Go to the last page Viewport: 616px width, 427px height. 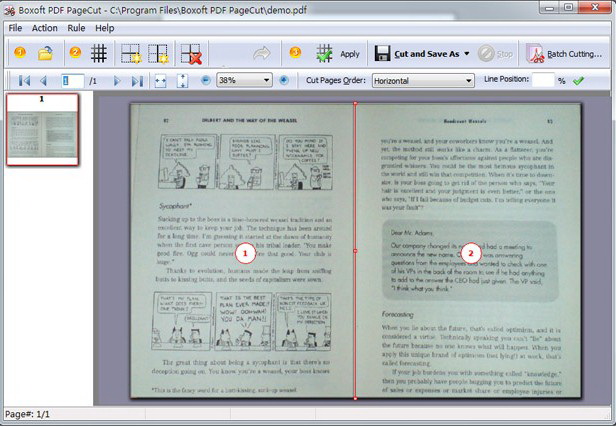click(137, 81)
